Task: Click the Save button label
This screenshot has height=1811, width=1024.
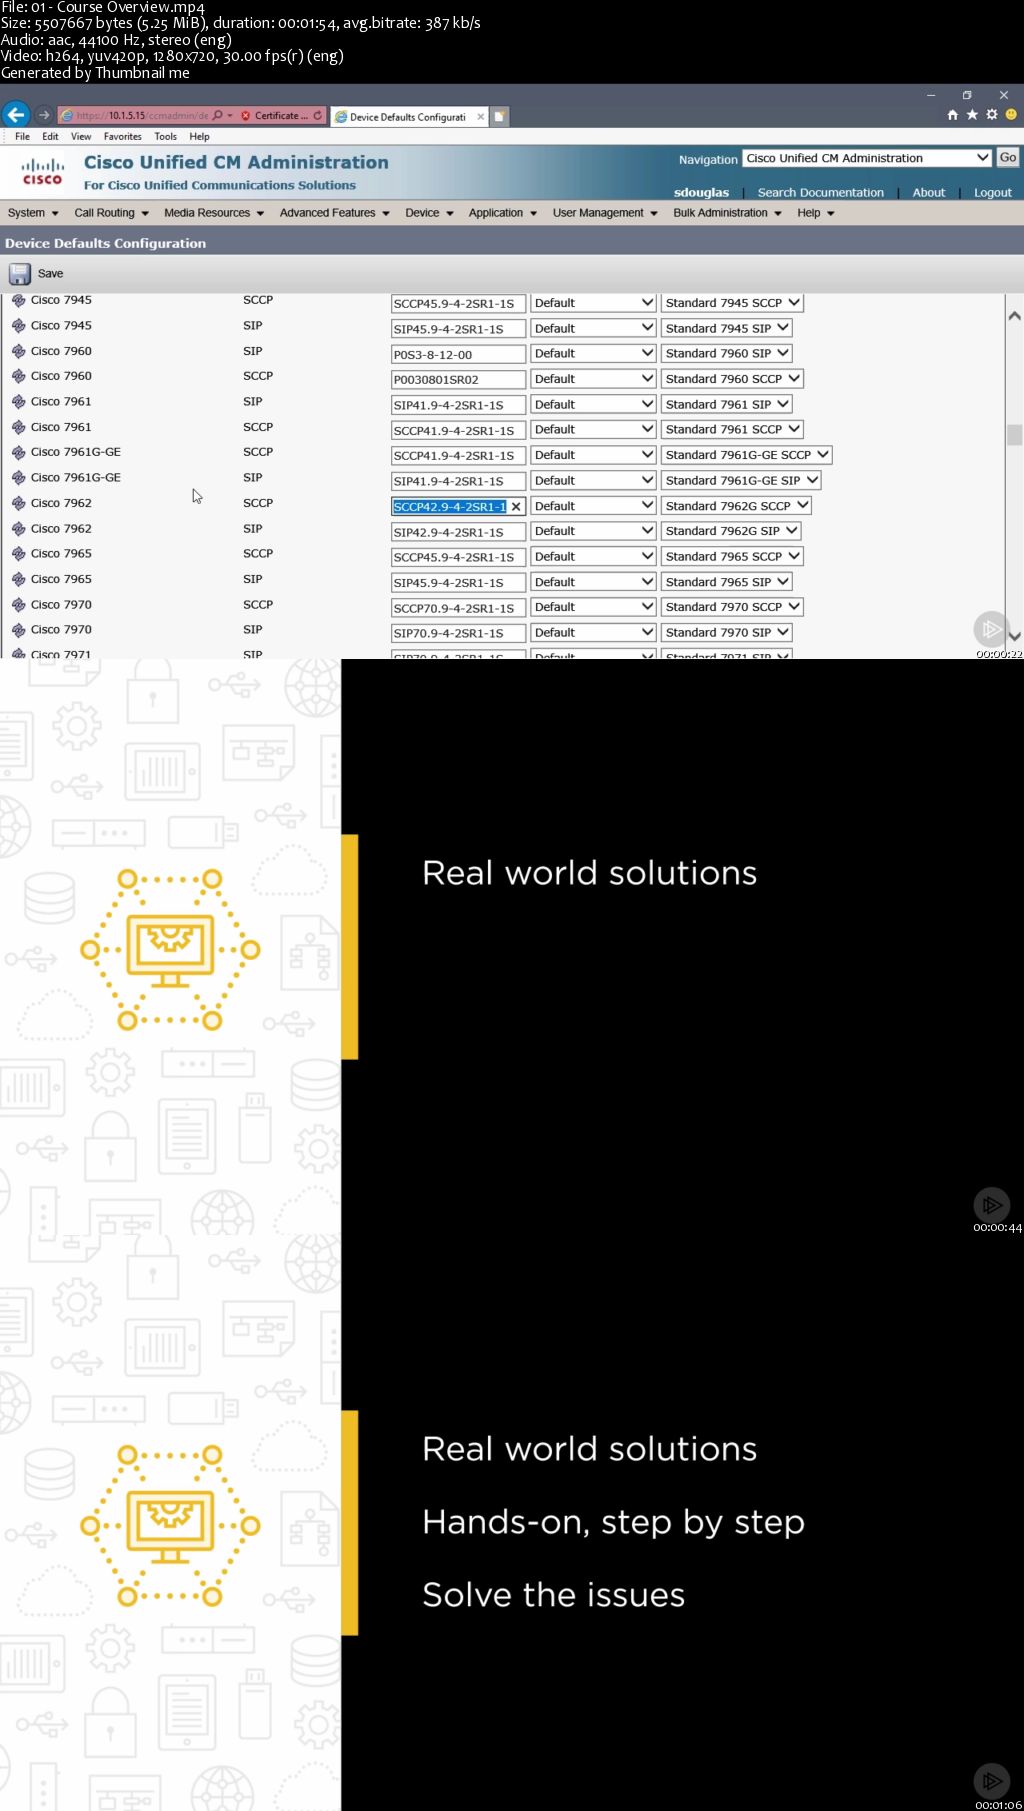Action: pos(50,273)
